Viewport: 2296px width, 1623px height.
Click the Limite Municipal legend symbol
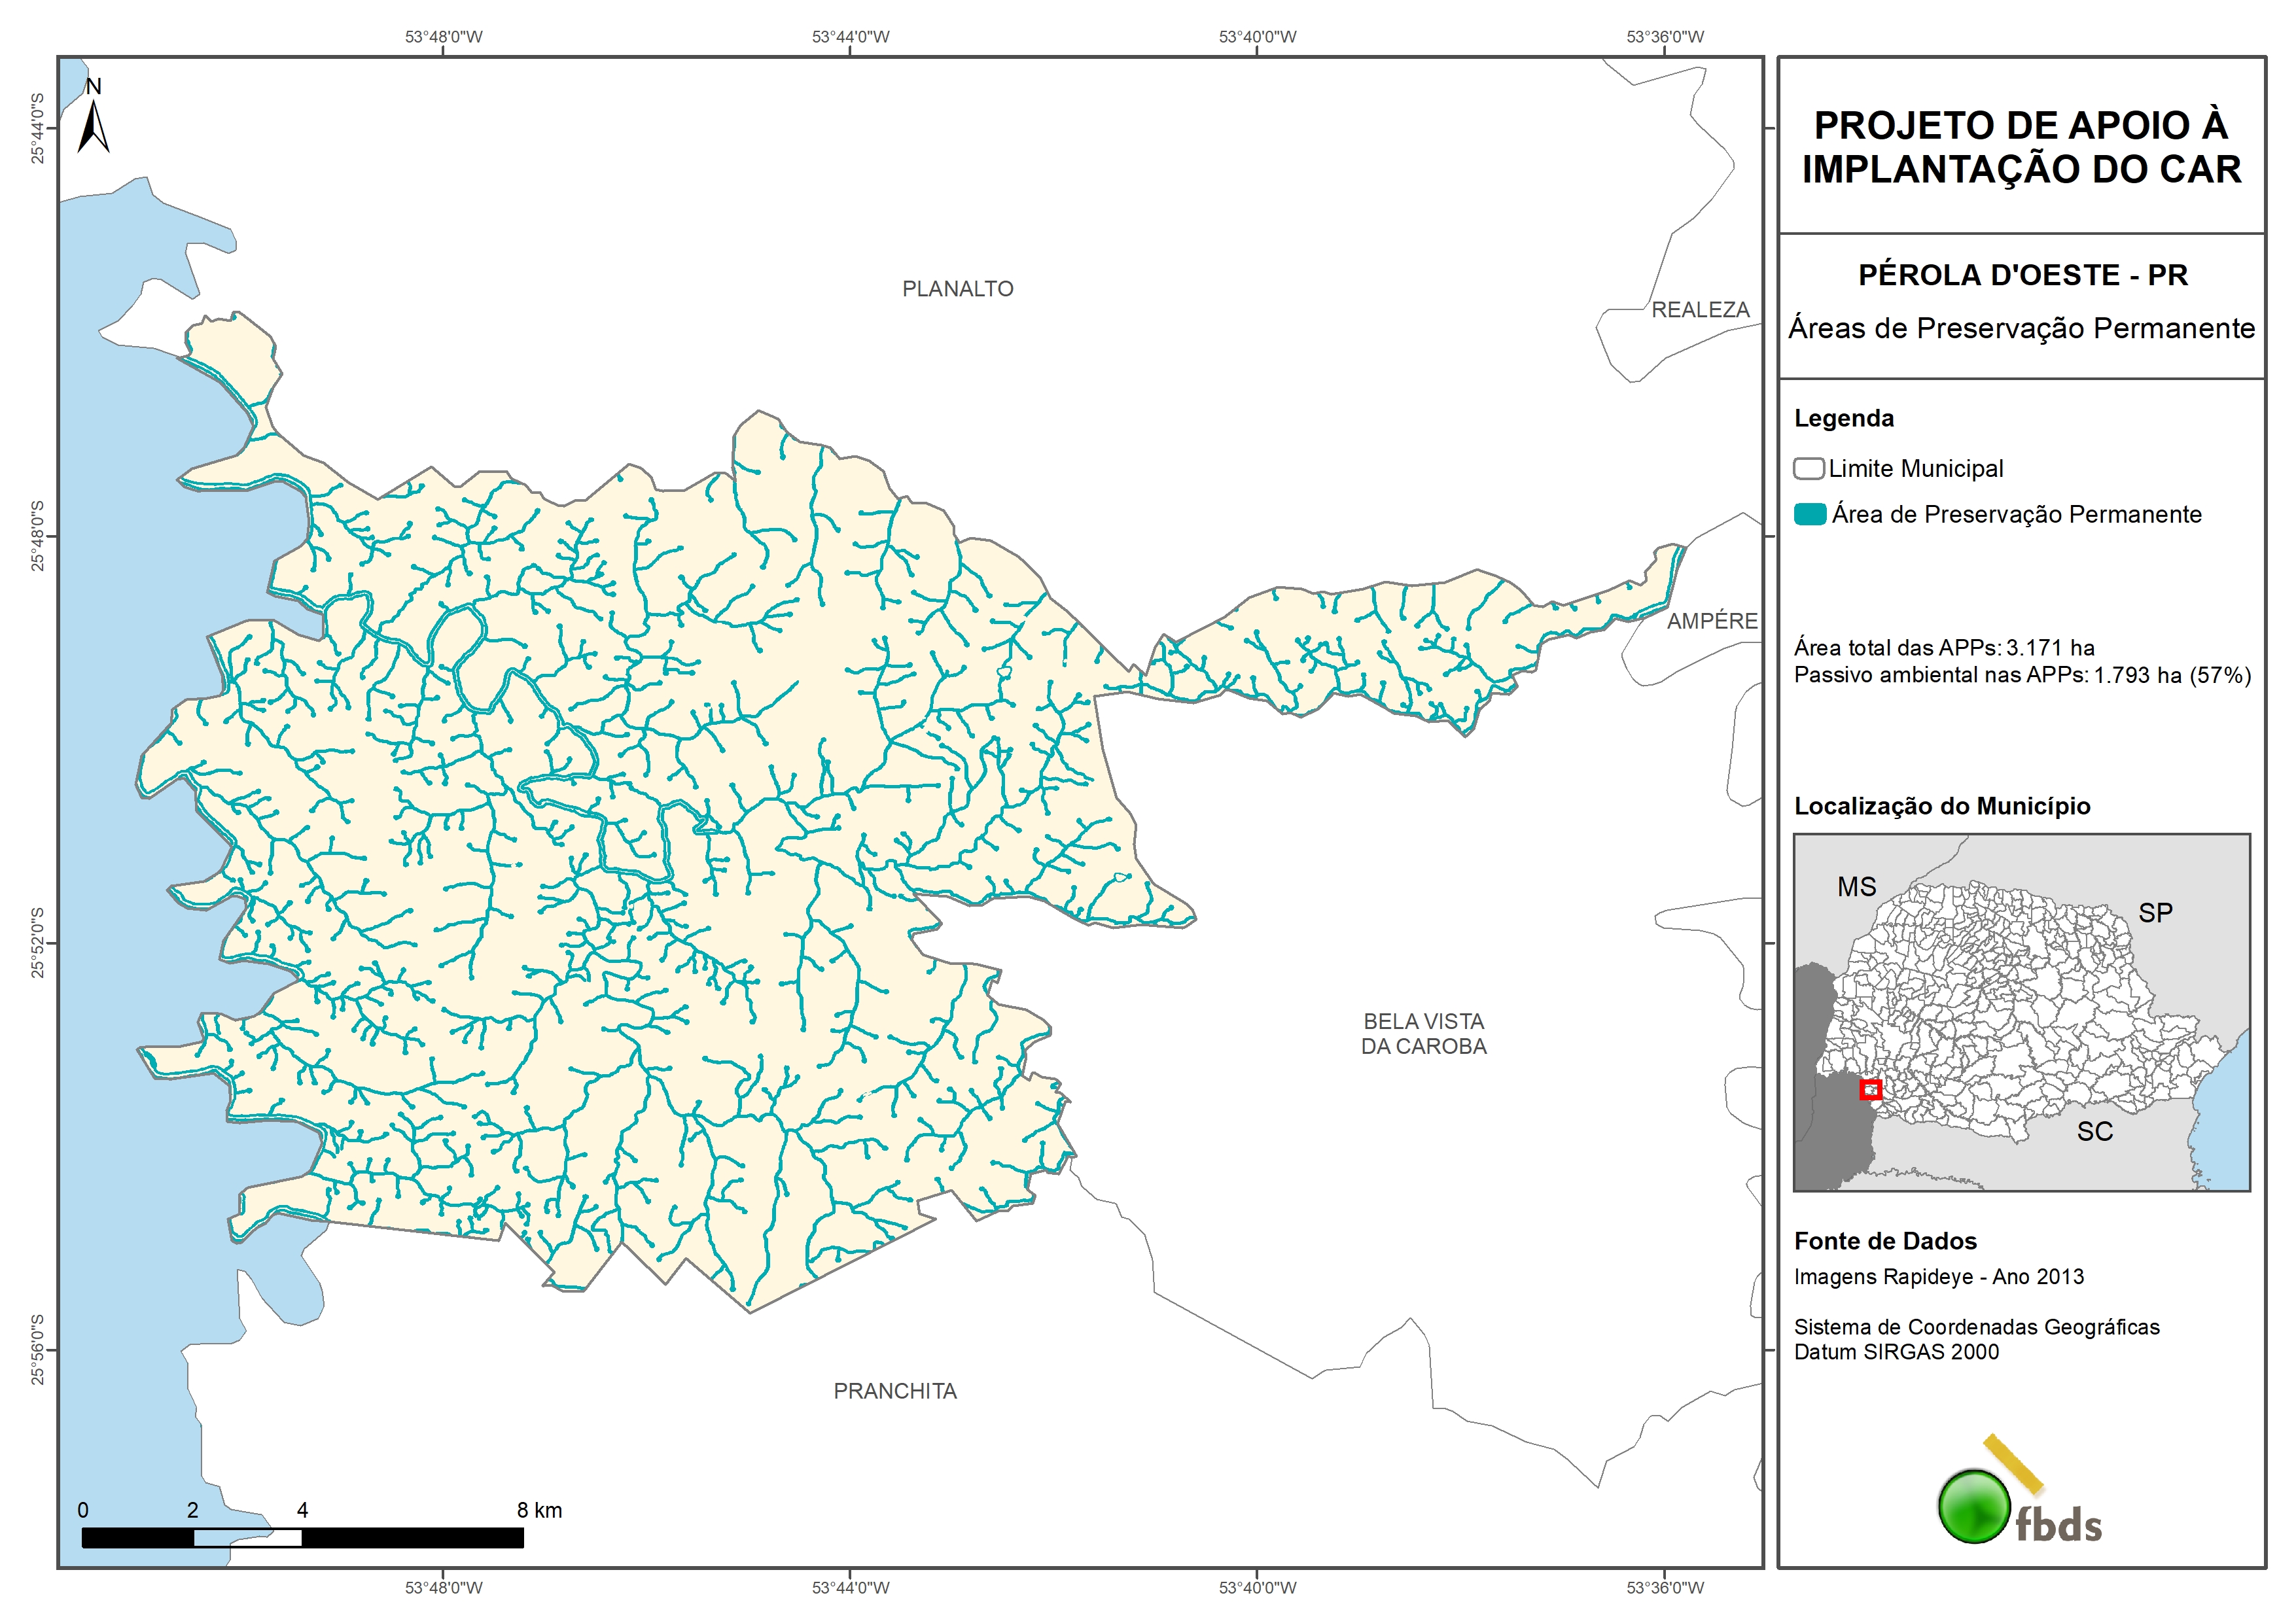point(1808,468)
